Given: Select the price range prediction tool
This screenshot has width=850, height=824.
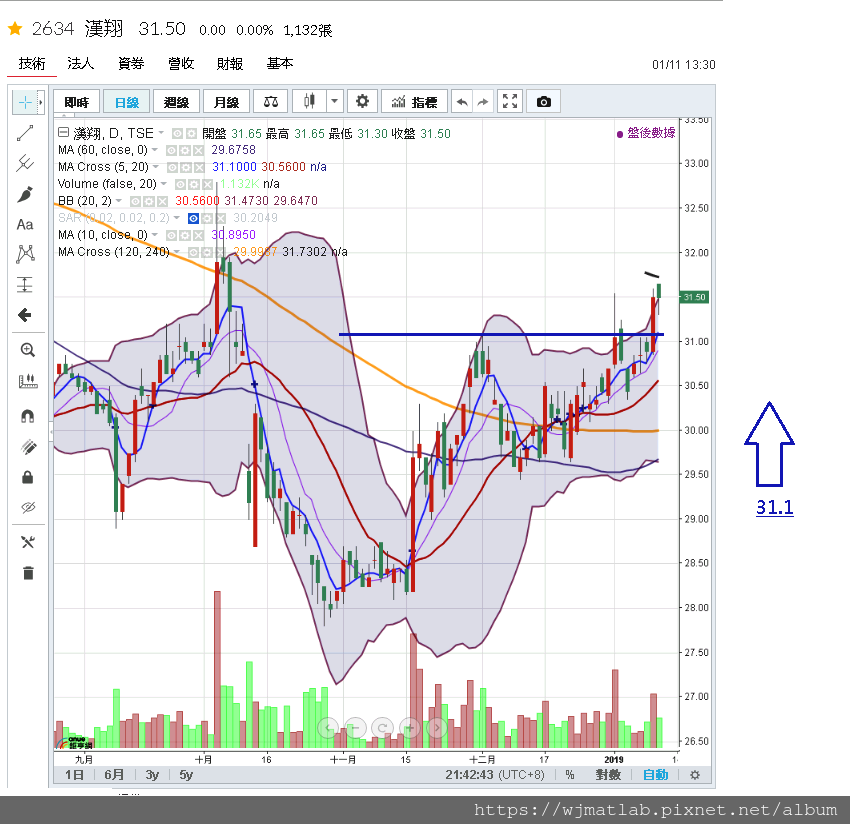Looking at the screenshot, I should (x=25, y=285).
